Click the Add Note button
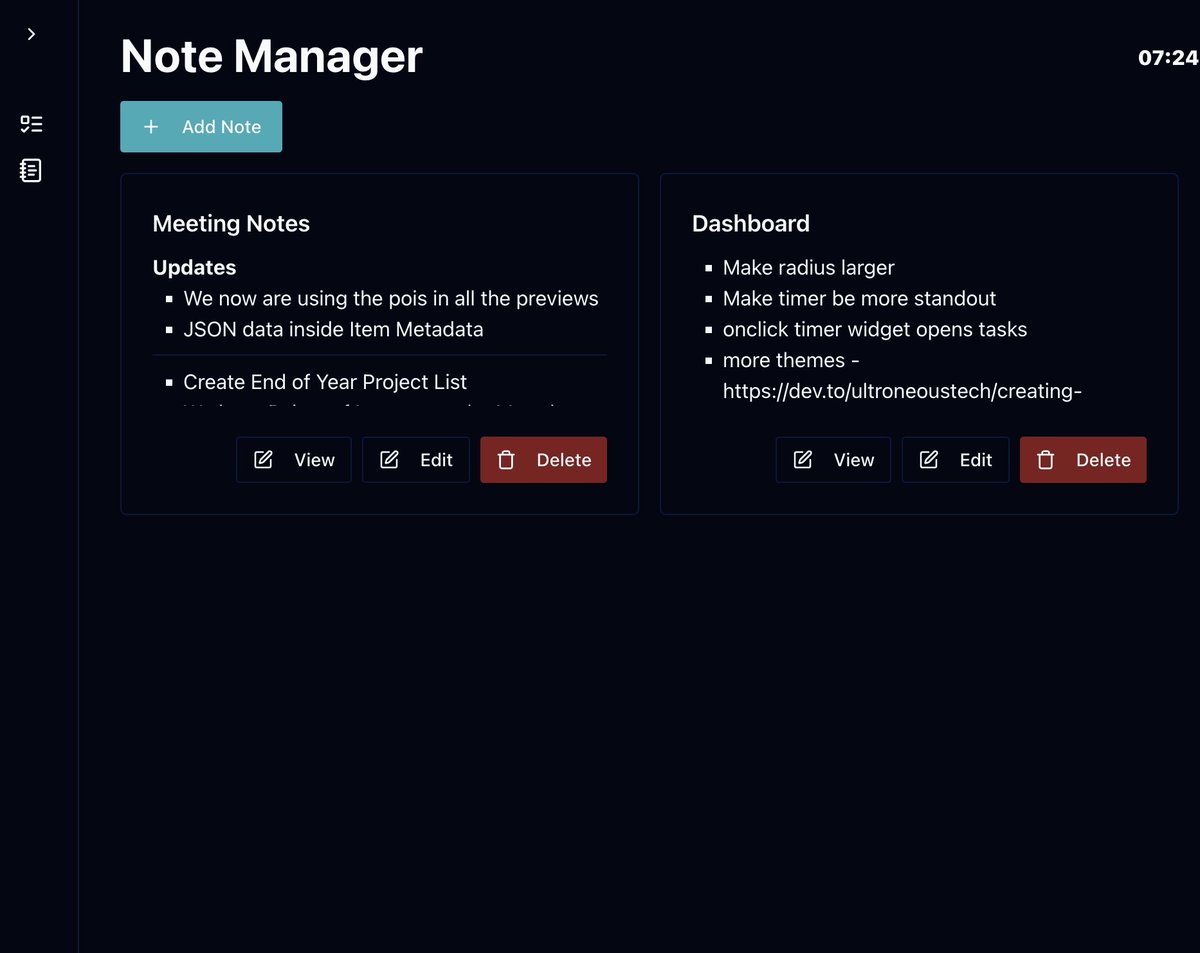Viewport: 1200px width, 953px height. (x=201, y=127)
